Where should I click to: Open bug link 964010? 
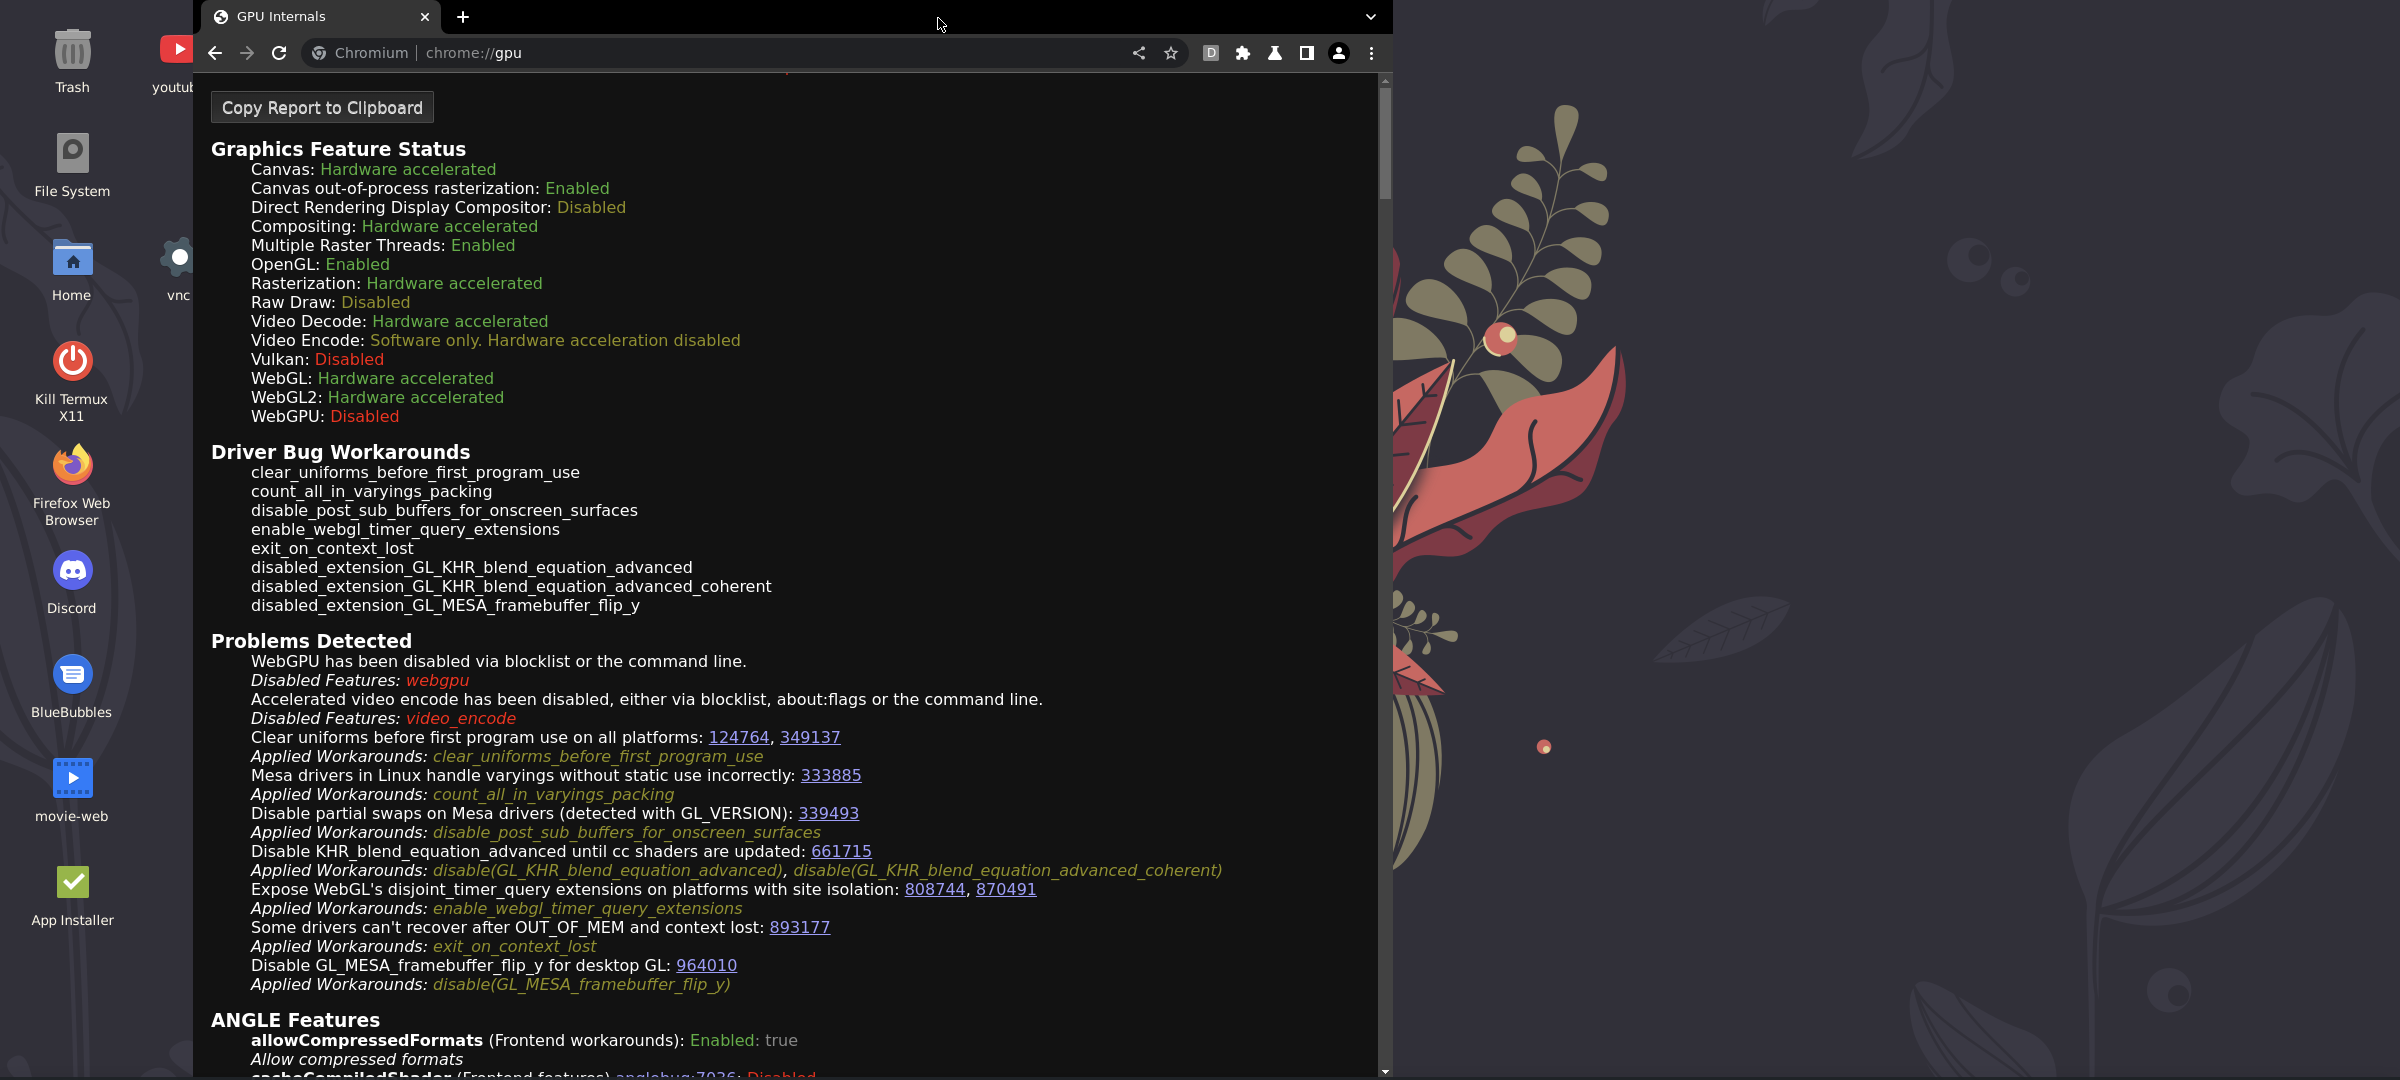point(706,965)
